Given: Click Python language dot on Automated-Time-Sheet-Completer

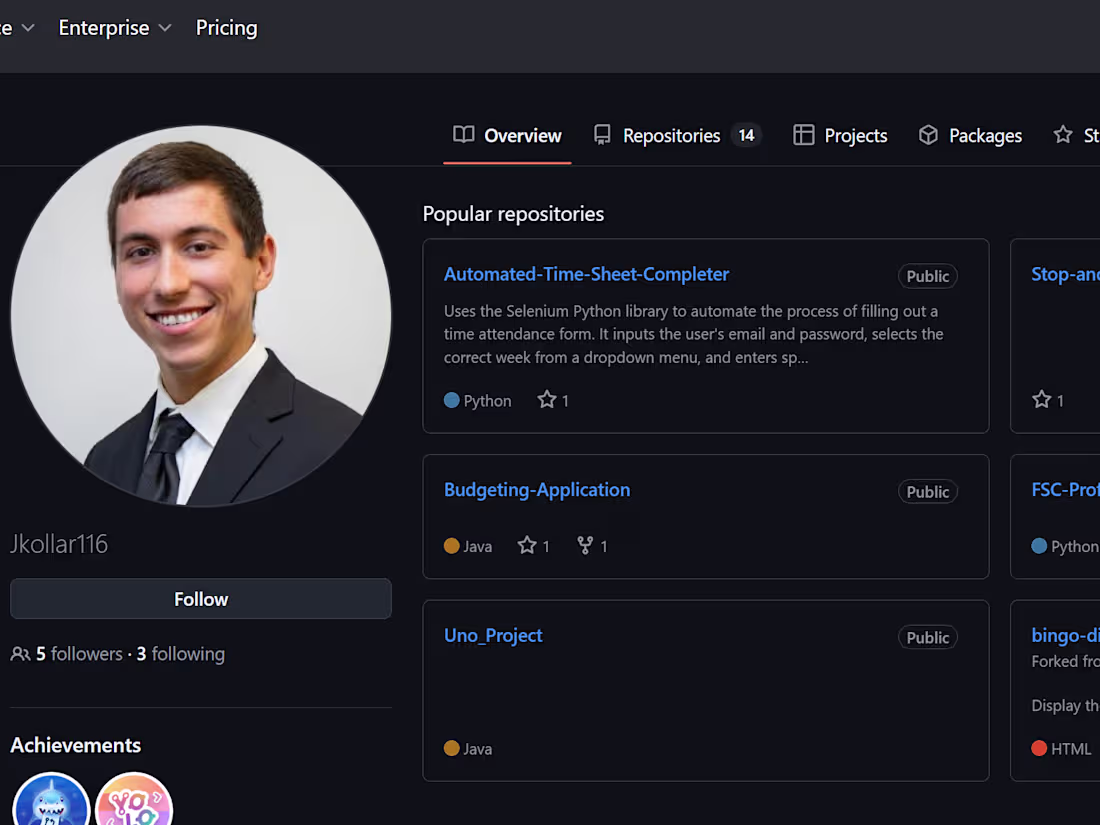Looking at the screenshot, I should (452, 401).
